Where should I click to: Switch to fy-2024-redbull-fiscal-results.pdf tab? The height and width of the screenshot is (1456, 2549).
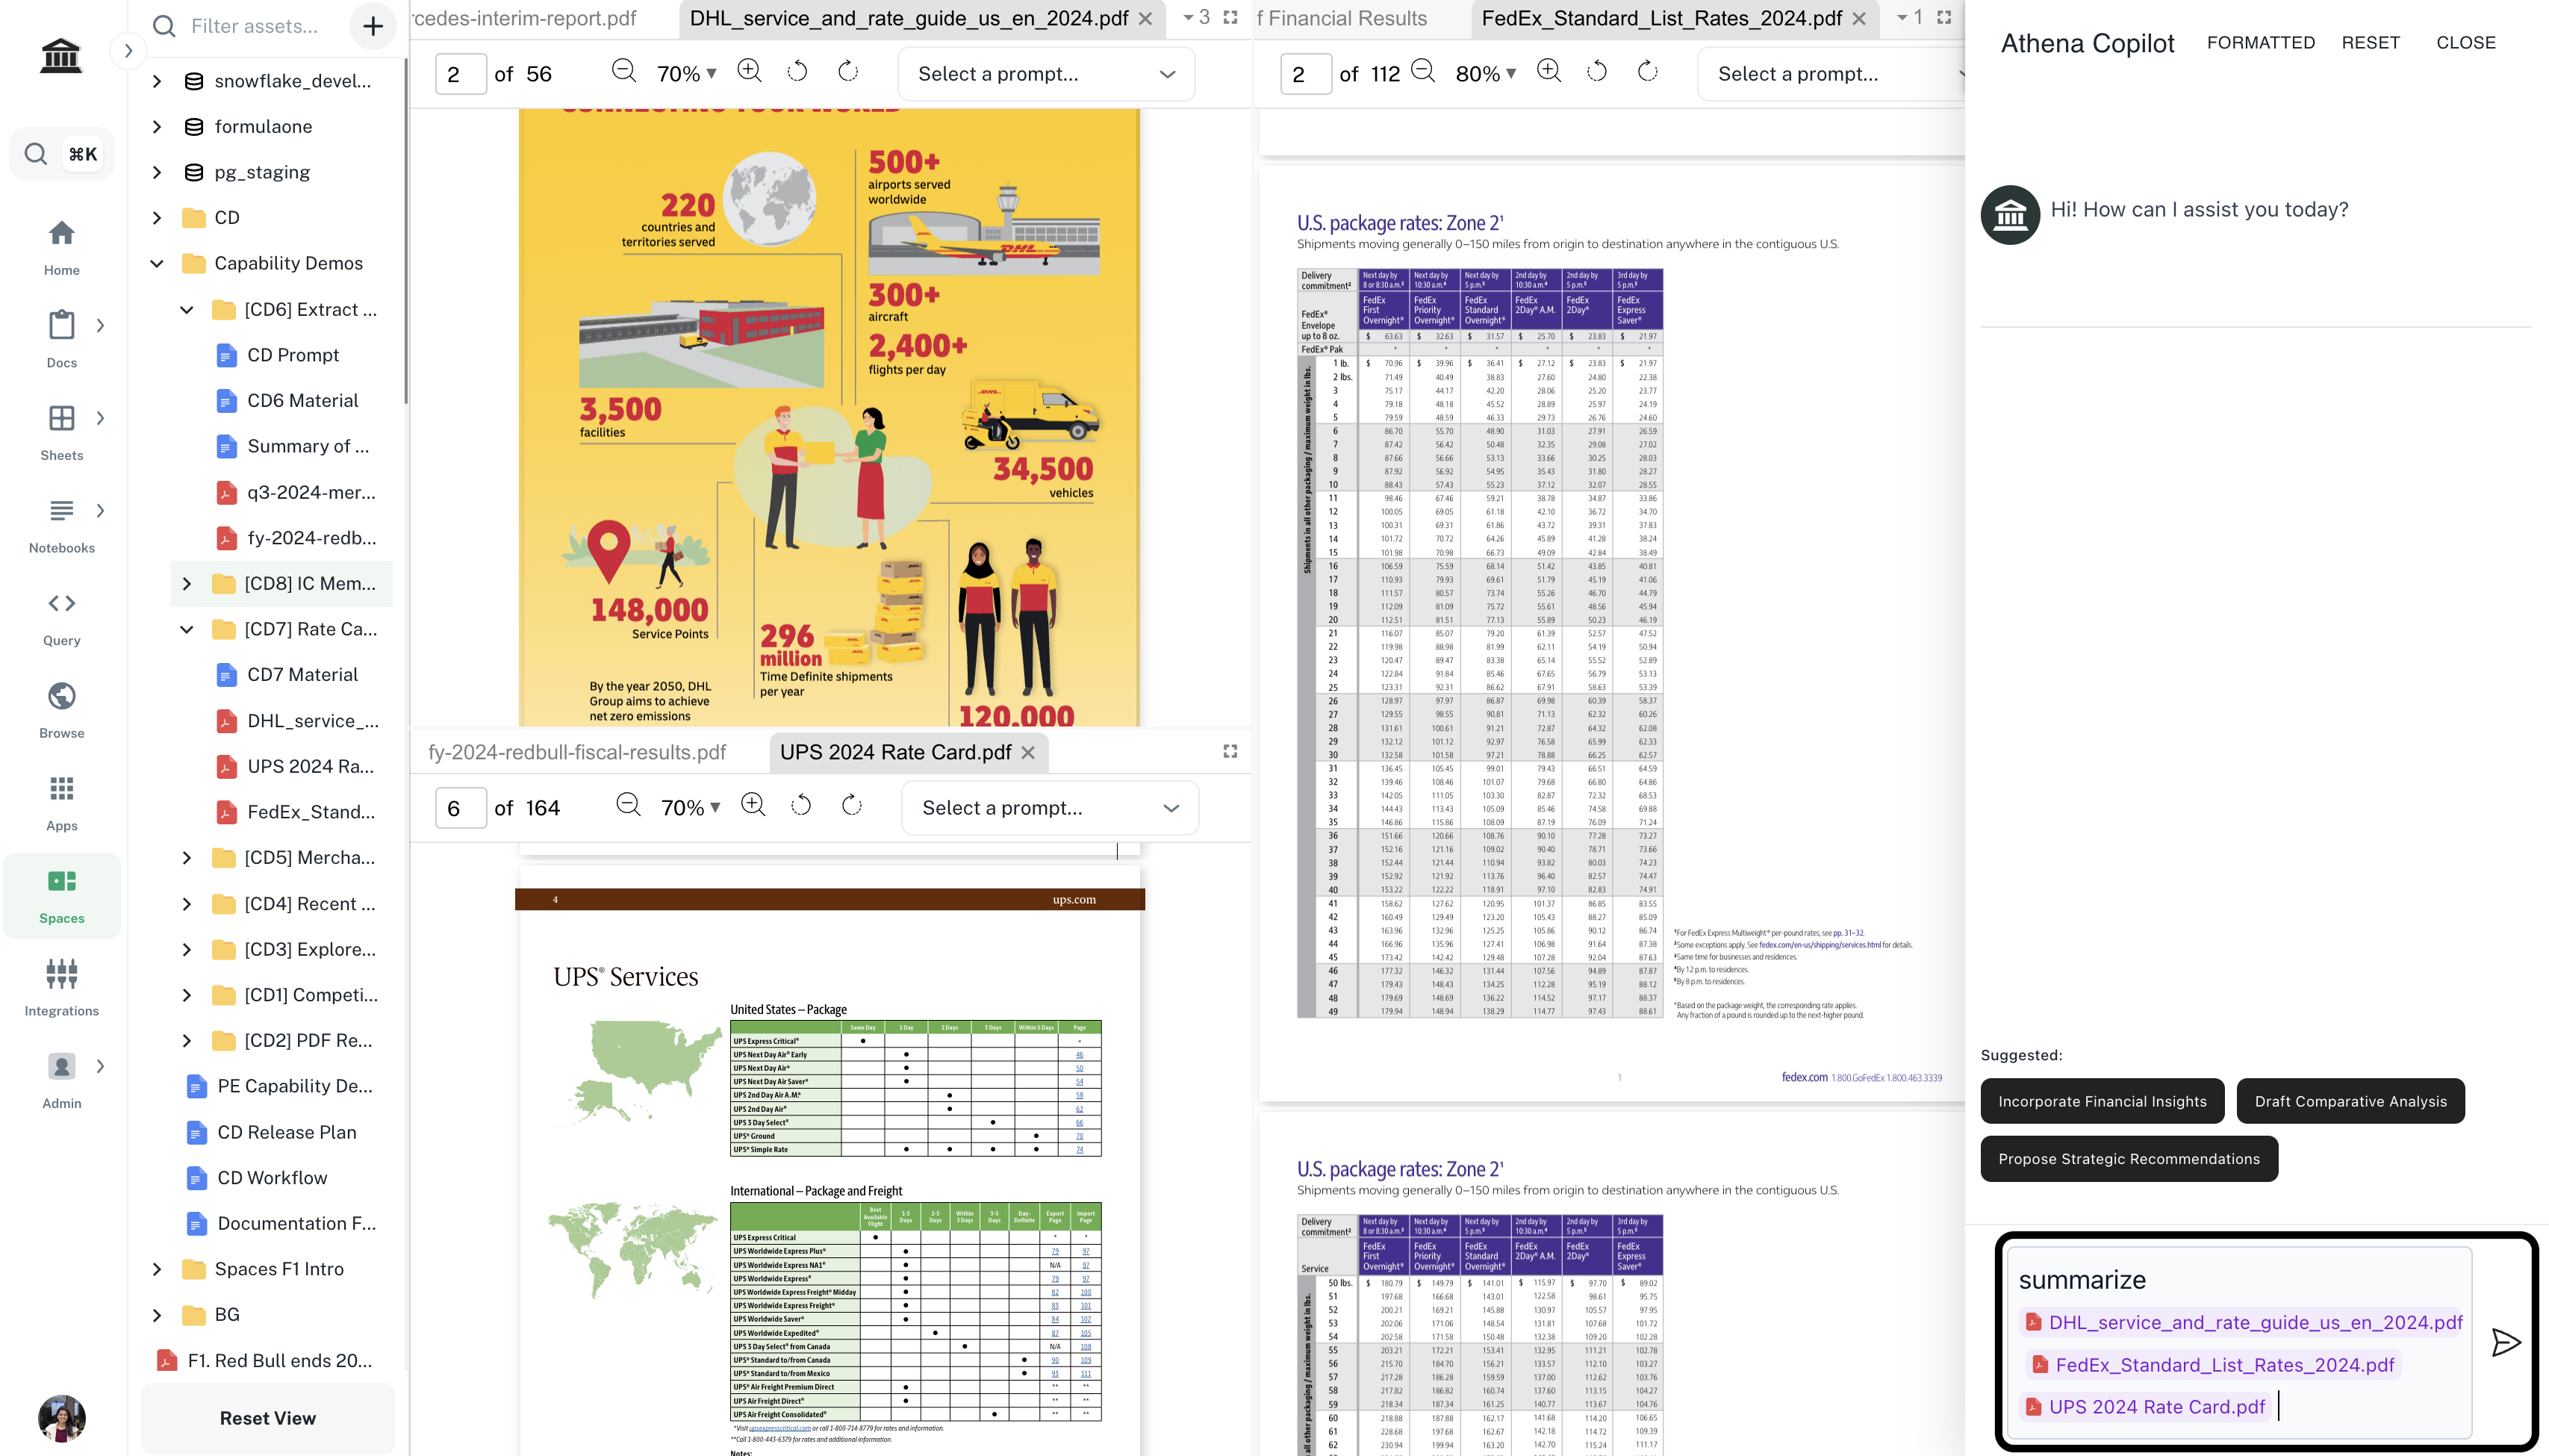pos(577,752)
